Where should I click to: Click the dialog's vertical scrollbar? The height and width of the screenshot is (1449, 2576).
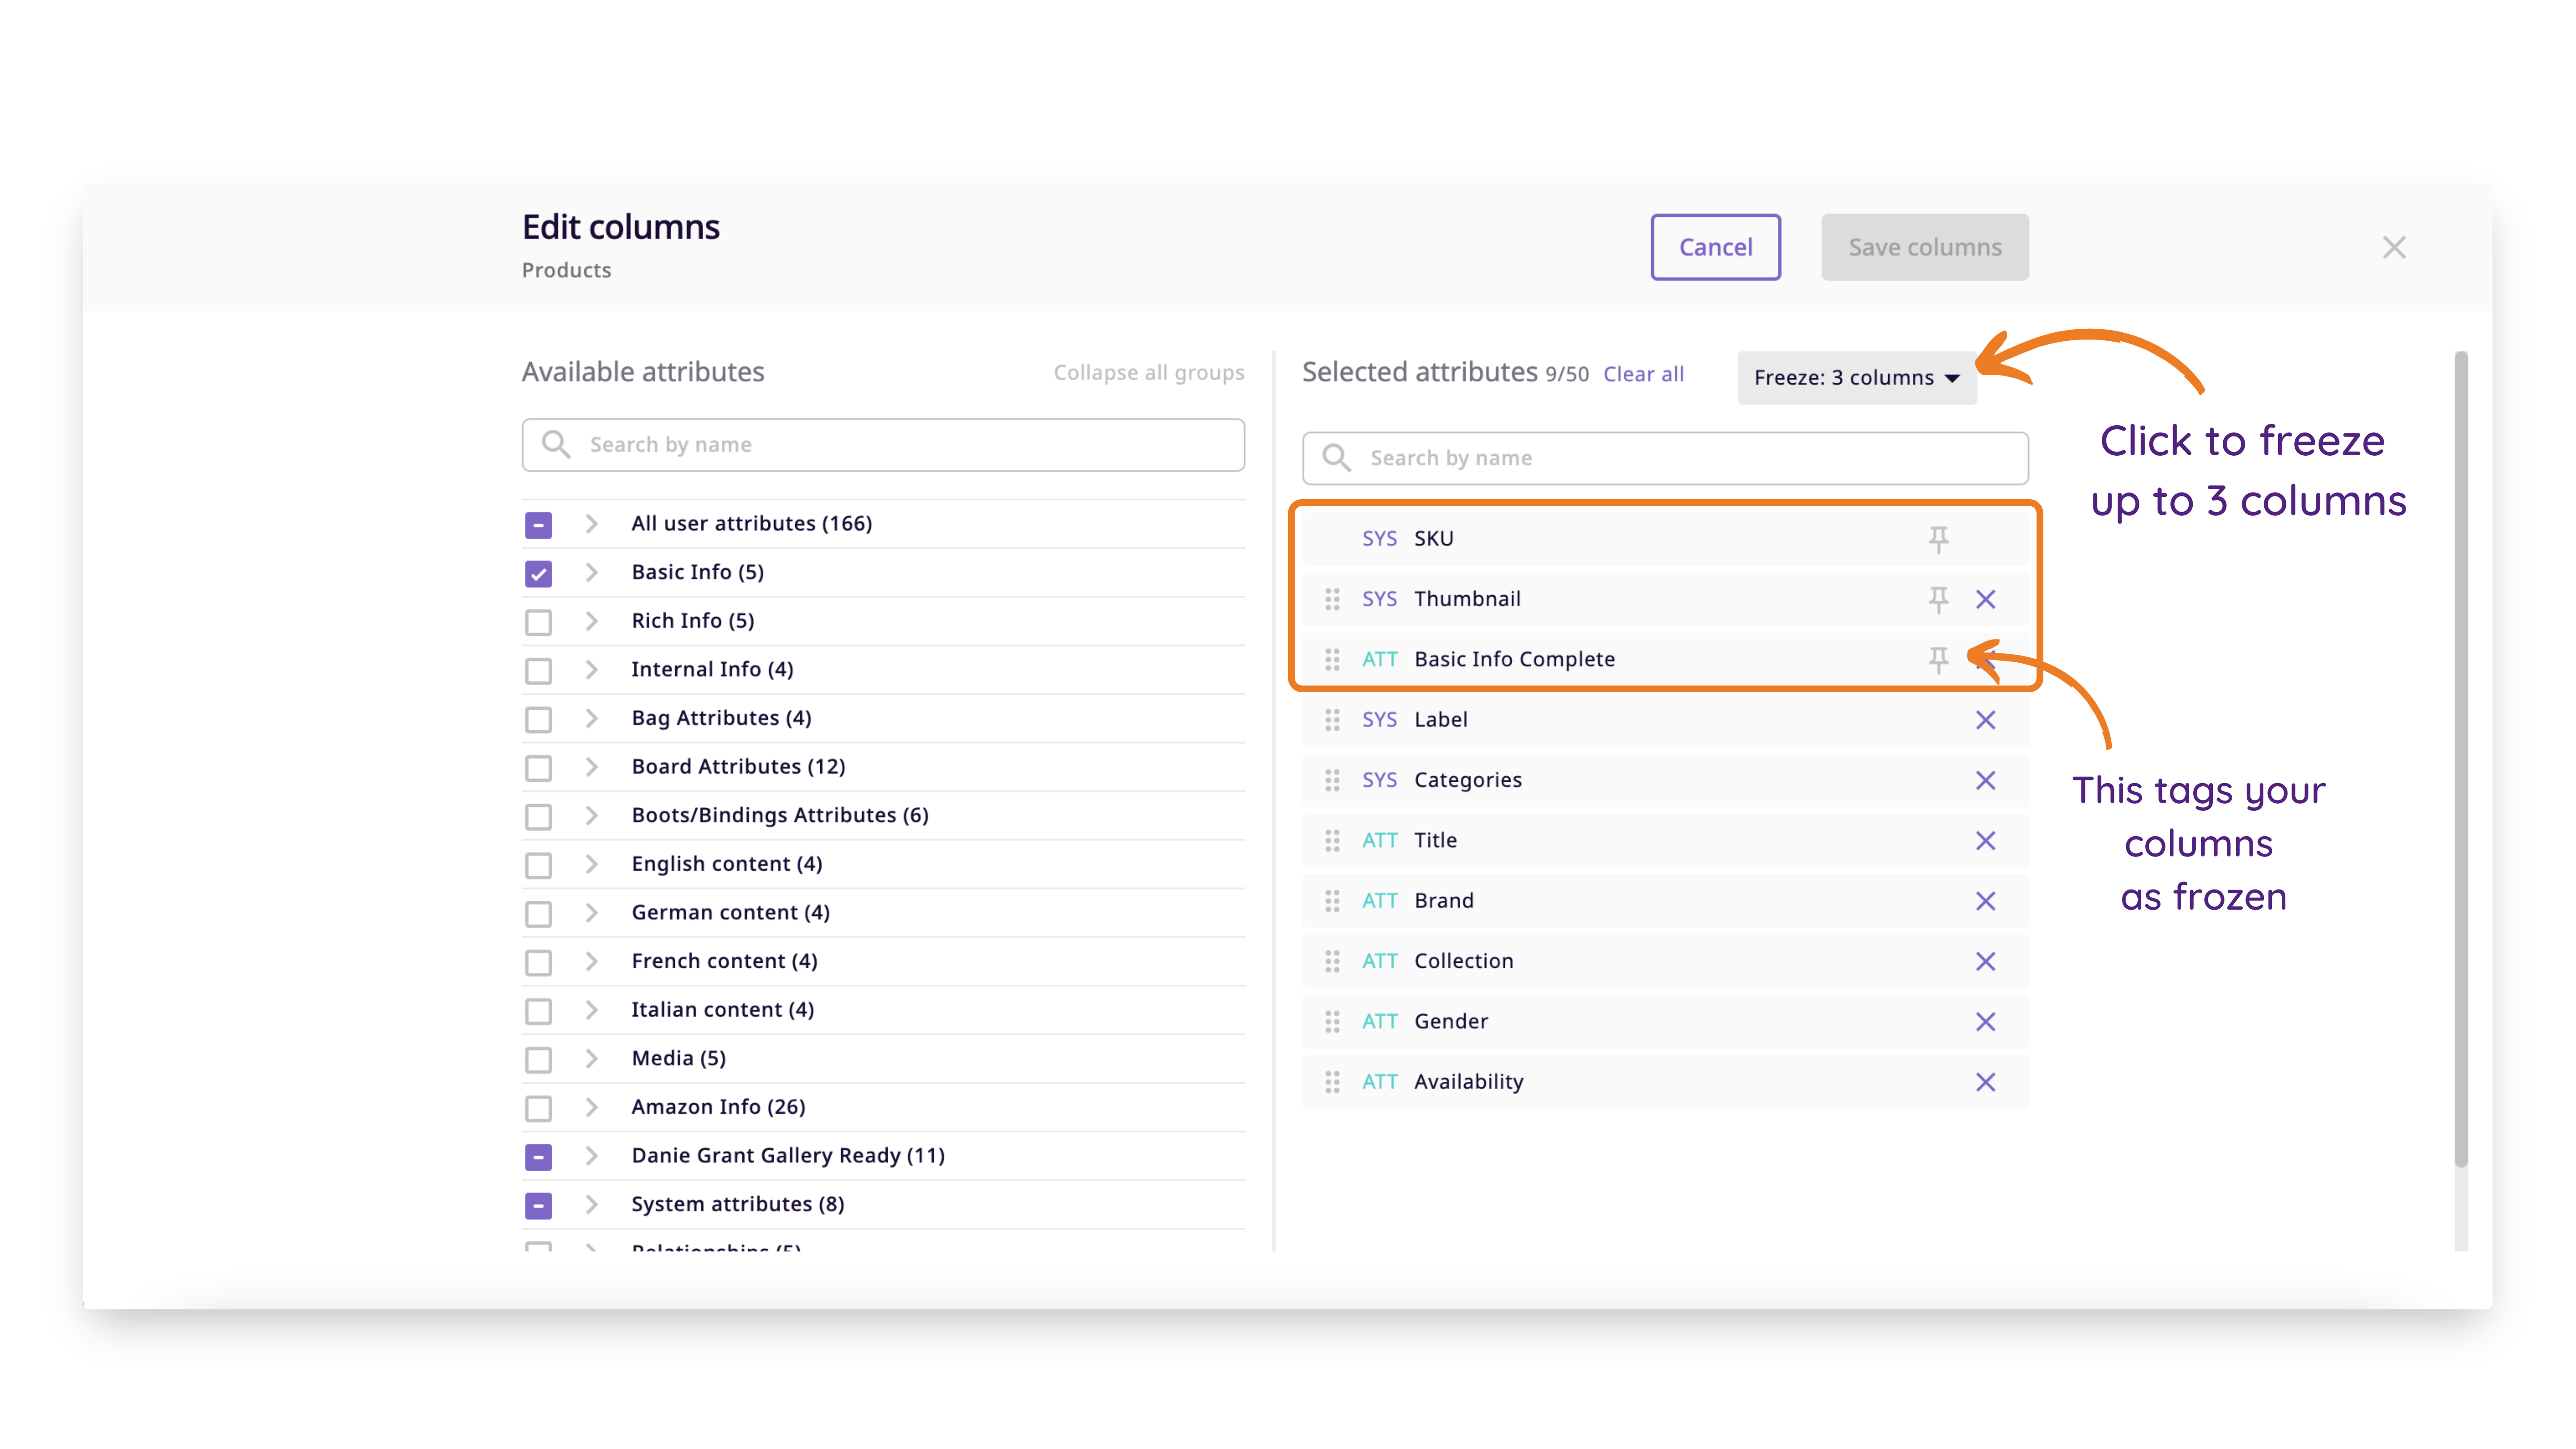click(2461, 760)
